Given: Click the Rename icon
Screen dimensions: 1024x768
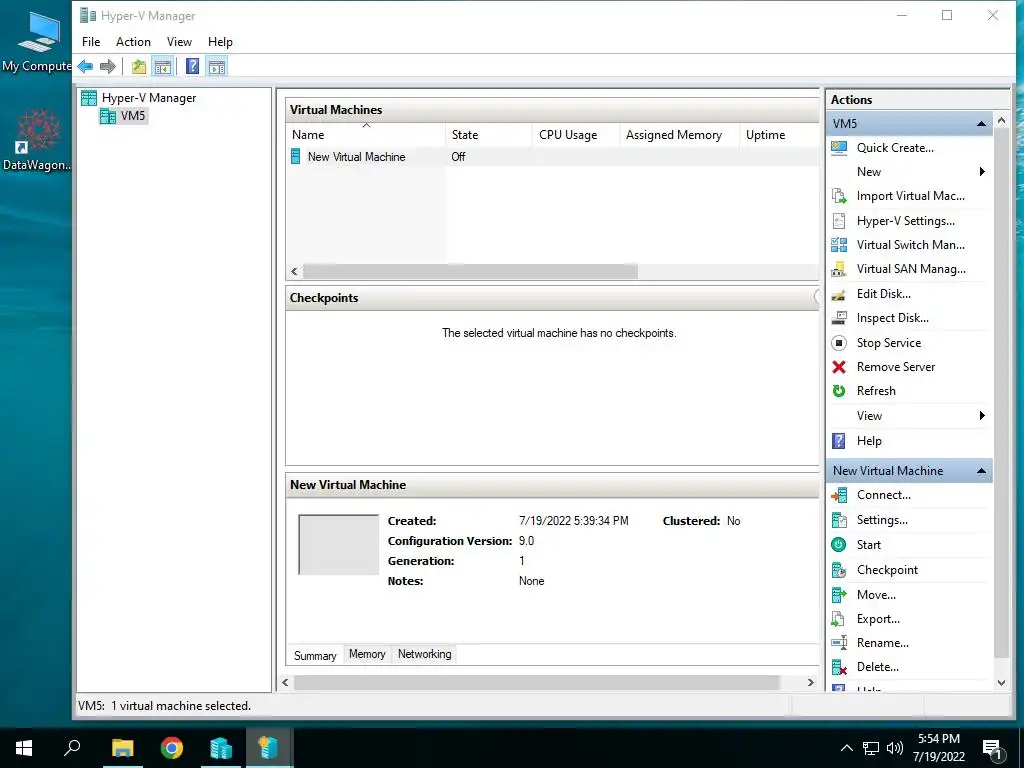Looking at the screenshot, I should tap(839, 643).
